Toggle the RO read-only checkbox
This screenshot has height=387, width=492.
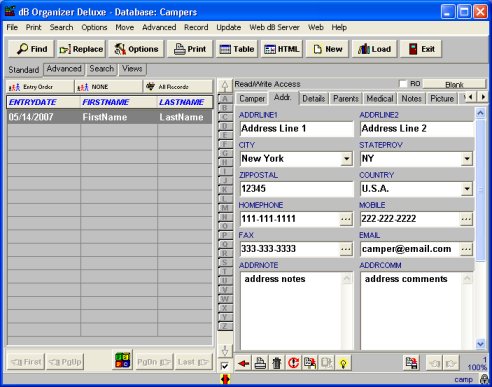[x=403, y=84]
